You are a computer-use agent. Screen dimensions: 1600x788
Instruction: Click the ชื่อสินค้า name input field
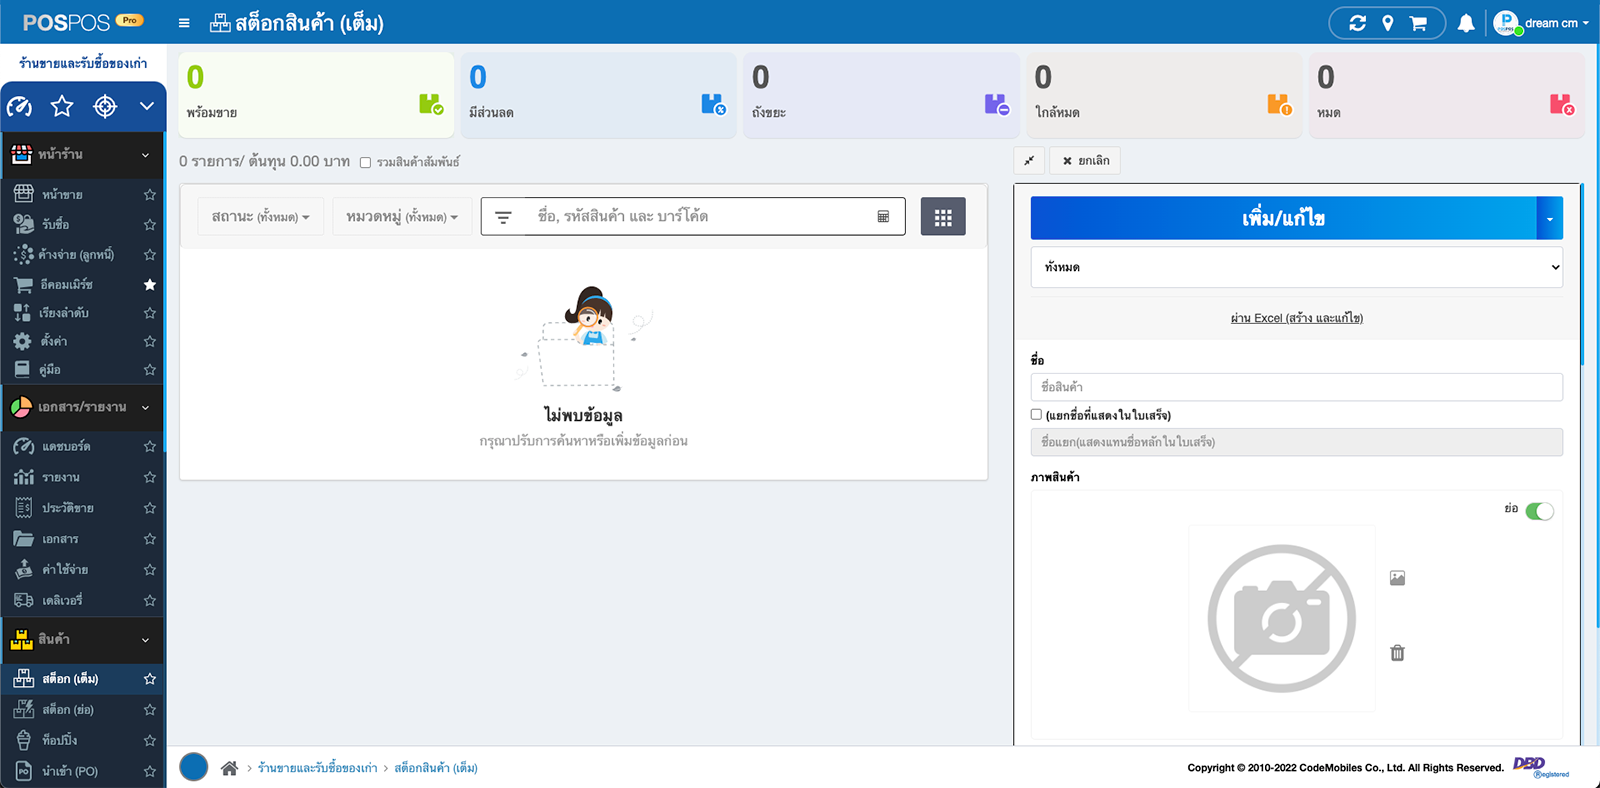(x=1296, y=387)
